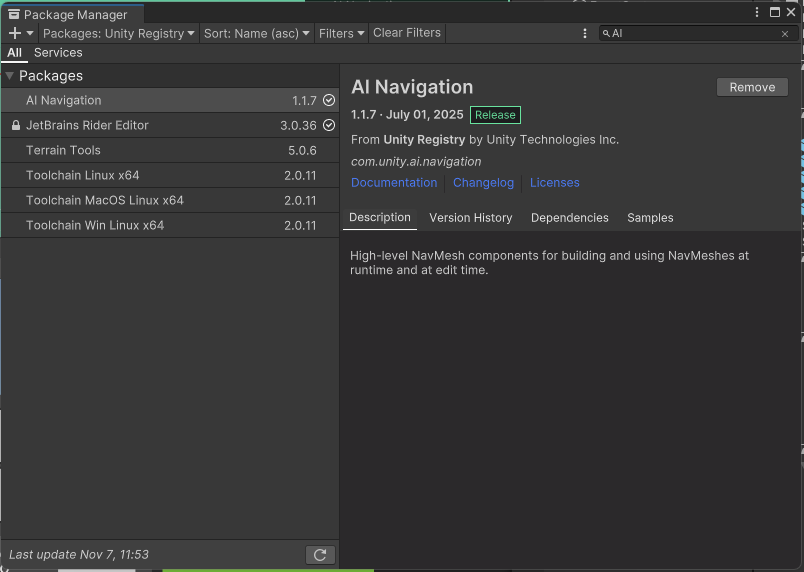
Task: Open the Packages: Unity Registry dropdown
Action: point(119,33)
